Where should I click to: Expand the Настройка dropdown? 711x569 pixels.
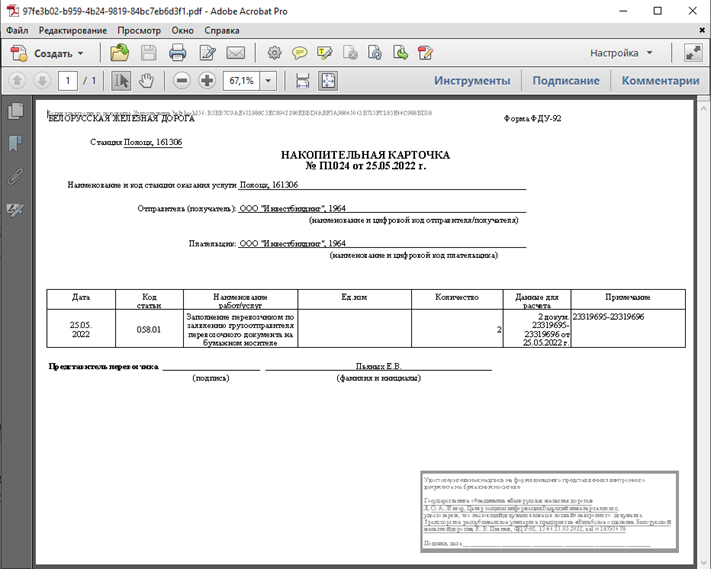621,53
